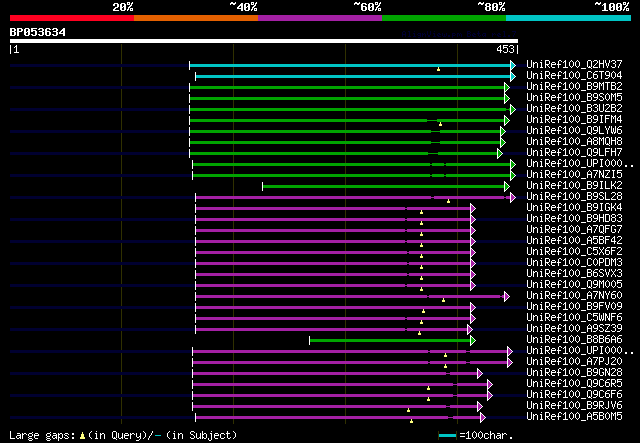Click the orange ~40% identity color segment
This screenshot has width=640, height=443.
(x=196, y=18)
